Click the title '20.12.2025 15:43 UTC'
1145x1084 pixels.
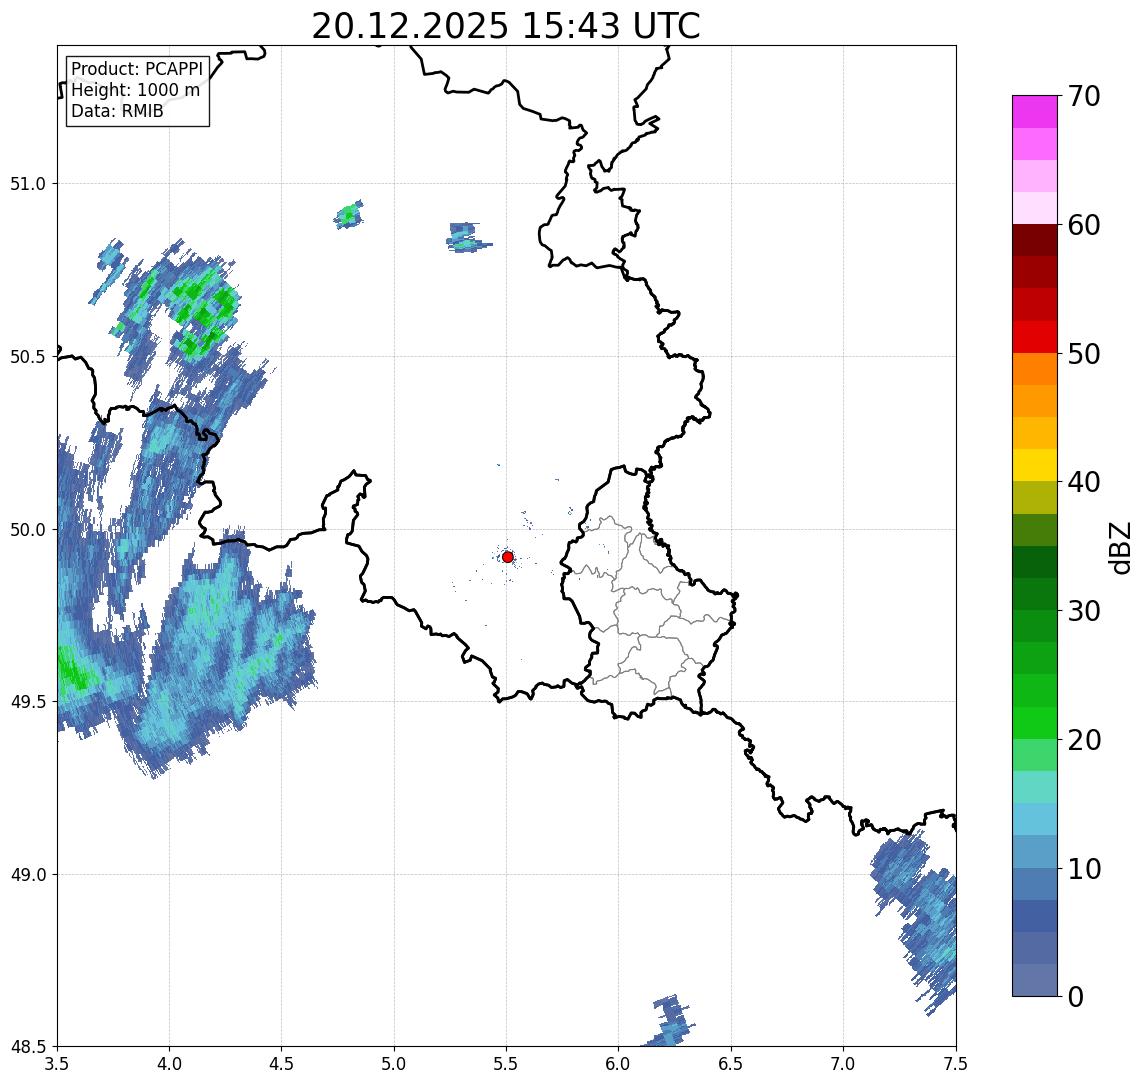click(506, 26)
